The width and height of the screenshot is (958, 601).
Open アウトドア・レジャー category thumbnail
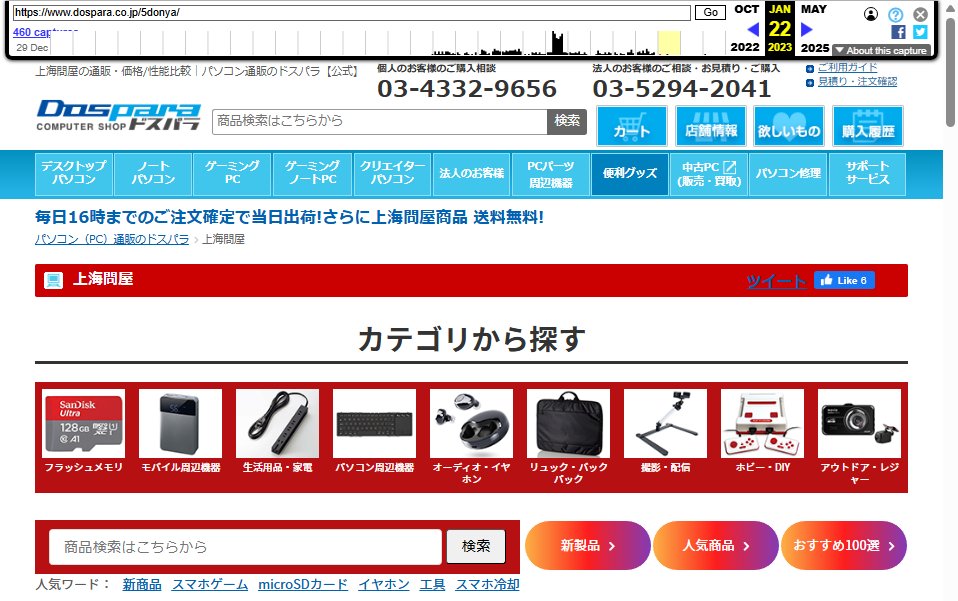click(859, 423)
